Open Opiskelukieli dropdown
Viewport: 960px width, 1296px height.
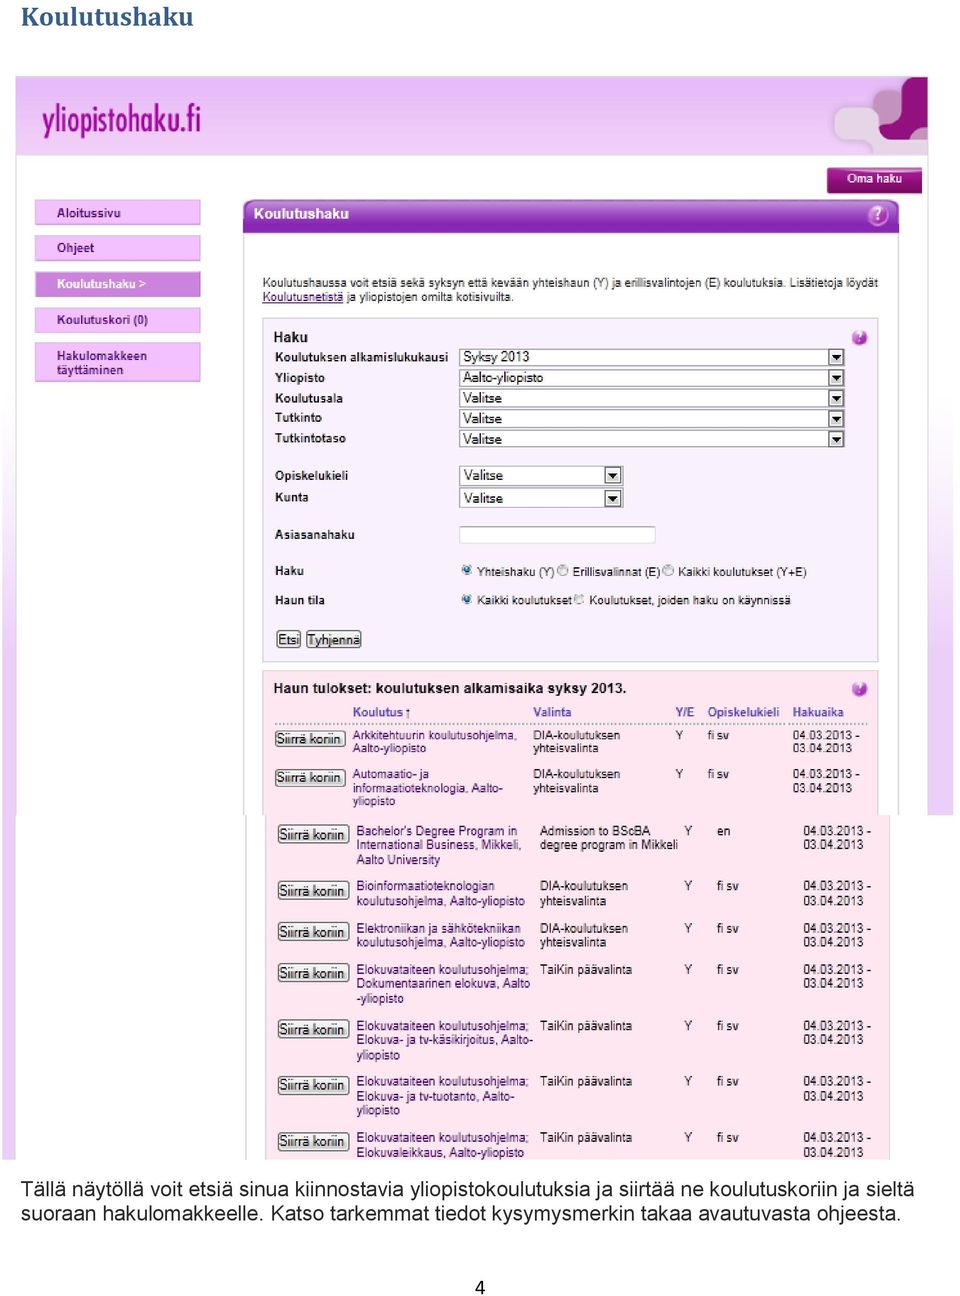pos(540,476)
